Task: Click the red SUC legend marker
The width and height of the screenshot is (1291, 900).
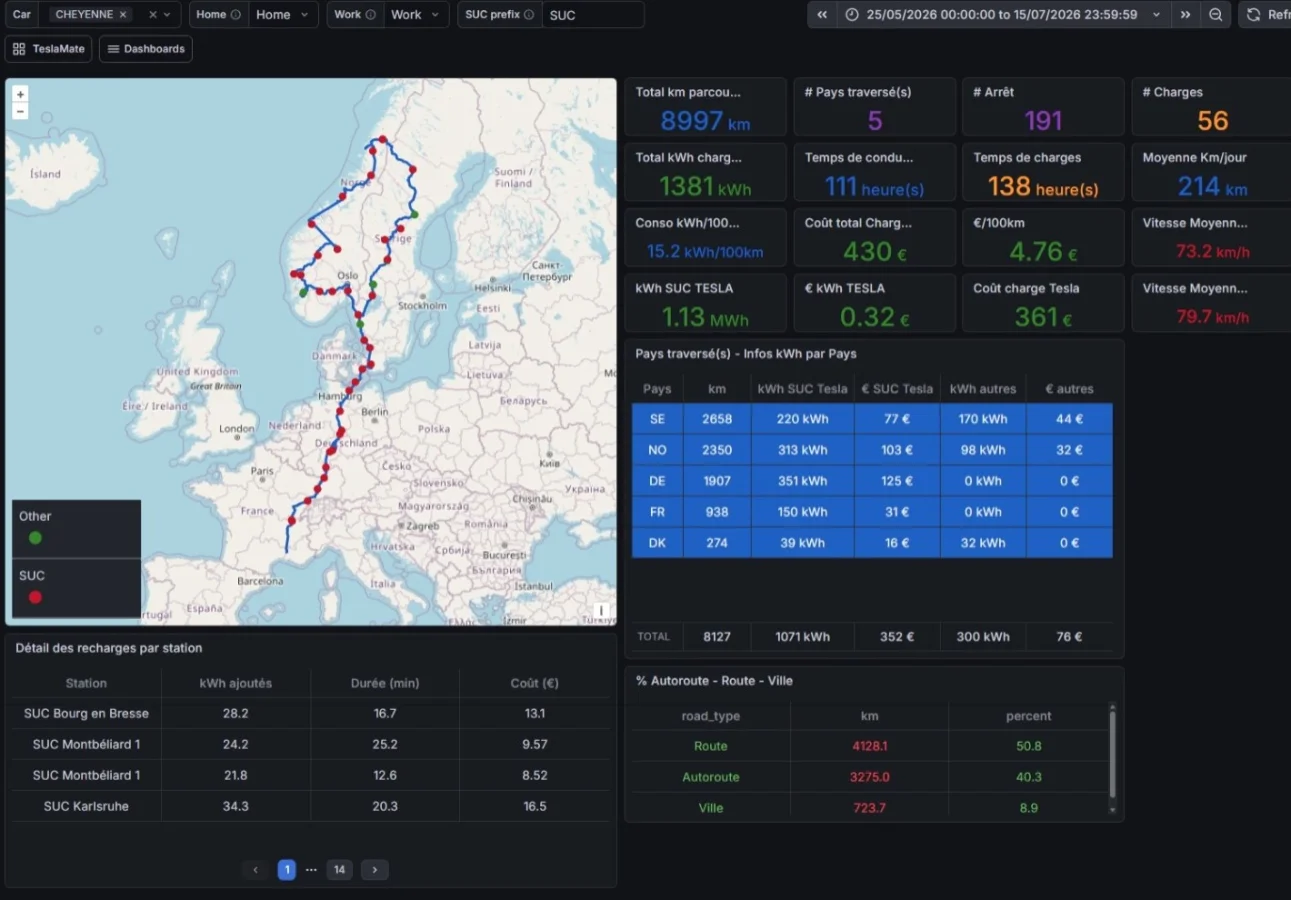Action: [35, 597]
